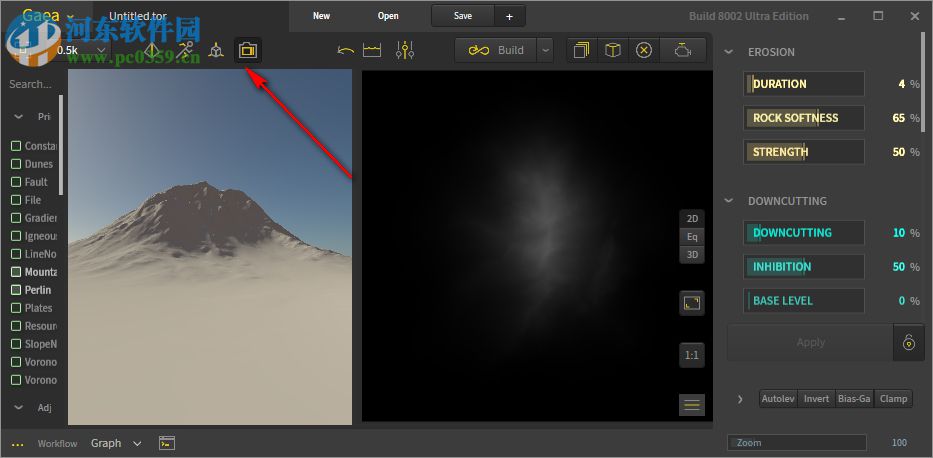Open the Gaea application menu dropdown
The width and height of the screenshot is (933, 458).
pyautogui.click(x=49, y=16)
